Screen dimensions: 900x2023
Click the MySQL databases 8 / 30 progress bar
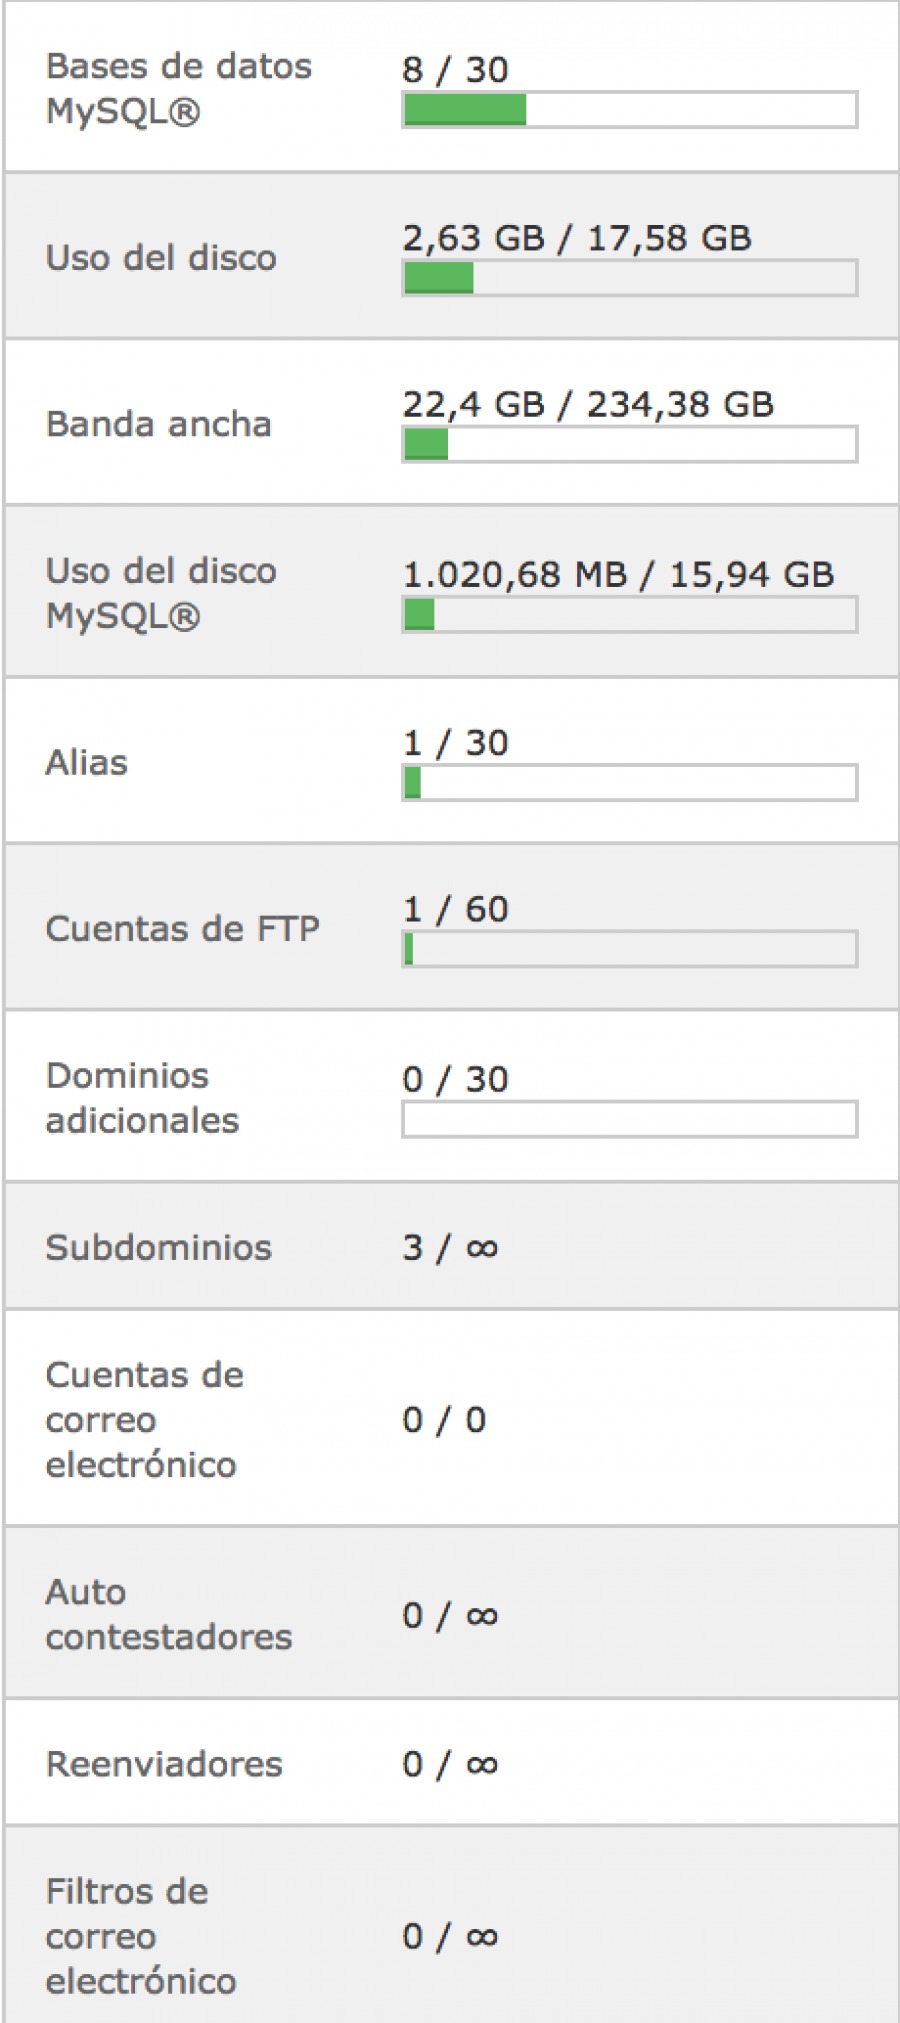629,110
